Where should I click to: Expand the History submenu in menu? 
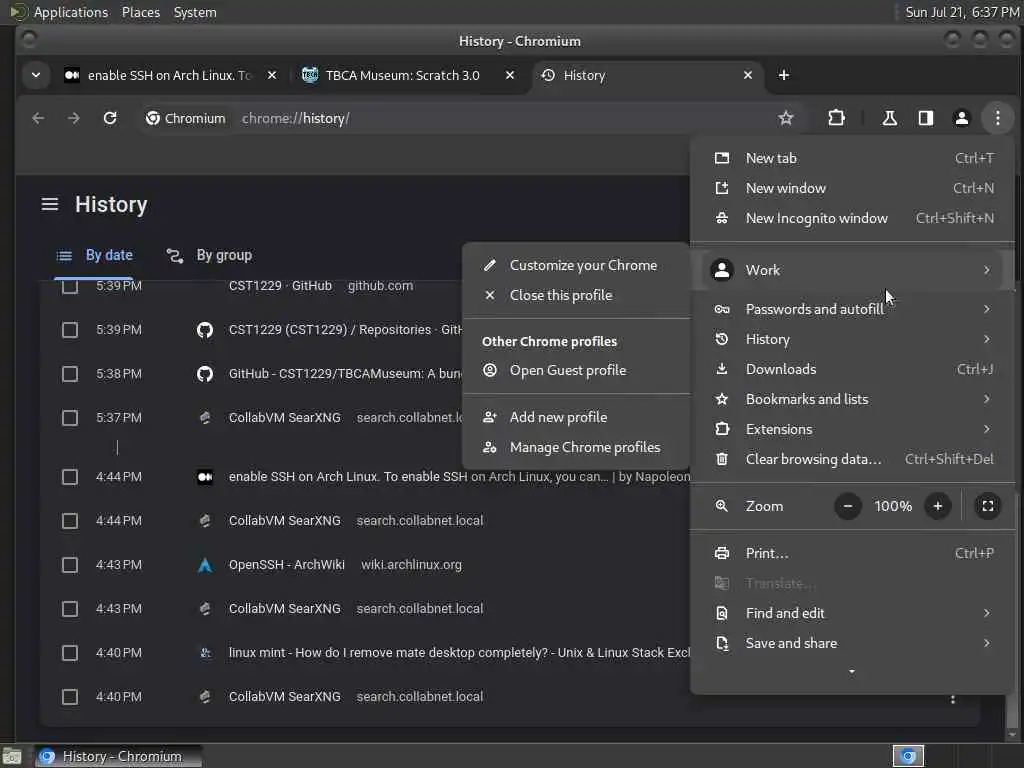coord(852,339)
